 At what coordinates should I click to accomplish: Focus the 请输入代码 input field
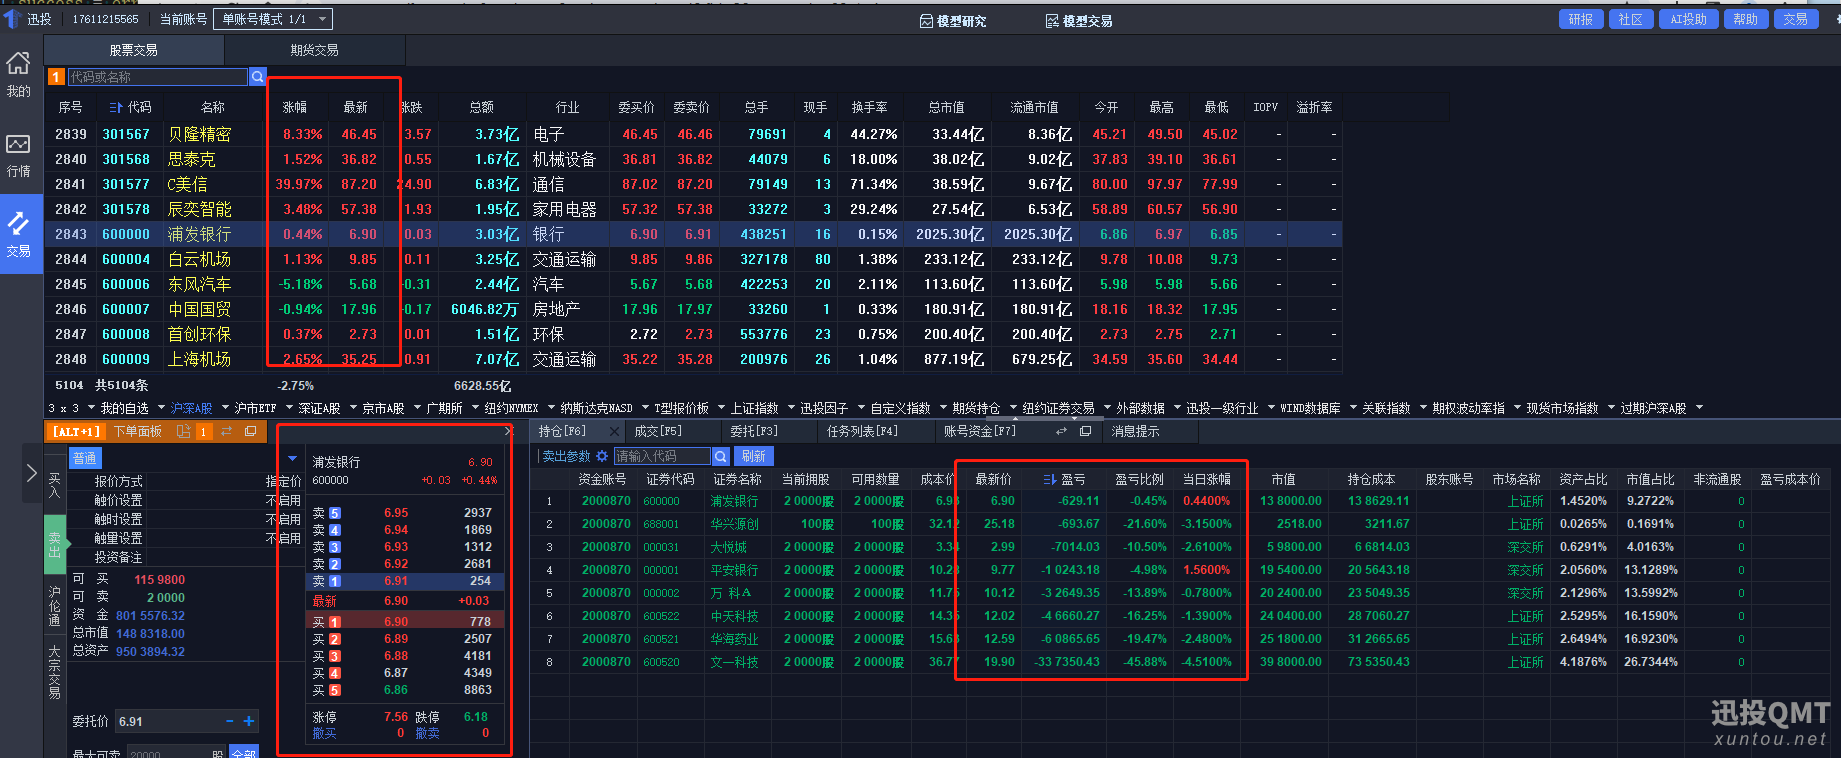coord(662,456)
